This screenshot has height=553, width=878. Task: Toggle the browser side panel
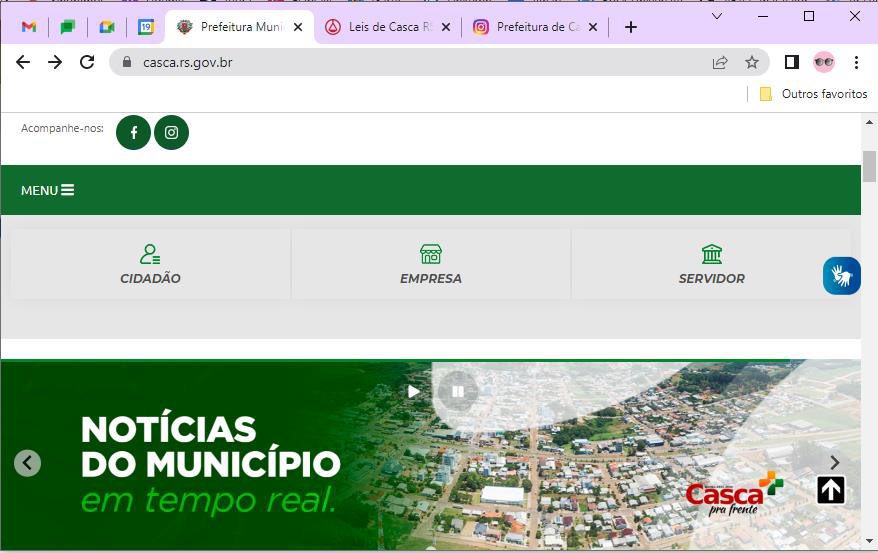click(x=792, y=62)
